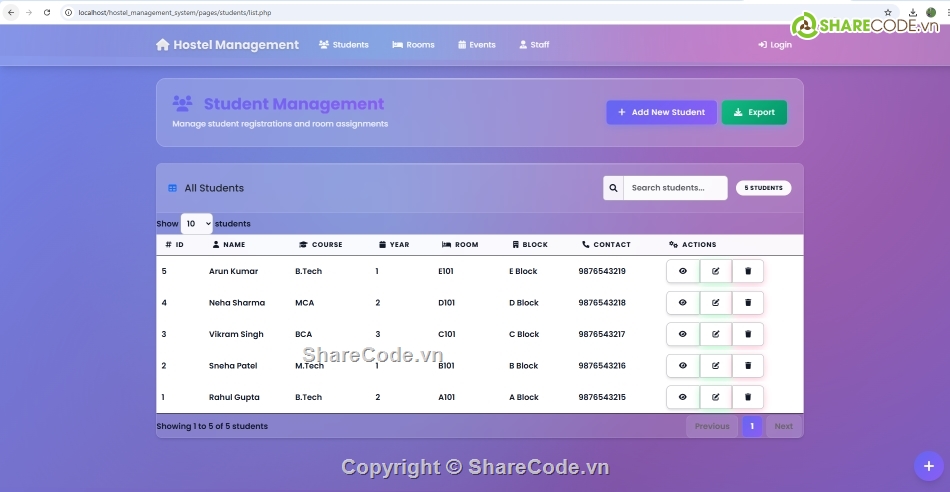Click the Login link in navbar

pyautogui.click(x=774, y=45)
